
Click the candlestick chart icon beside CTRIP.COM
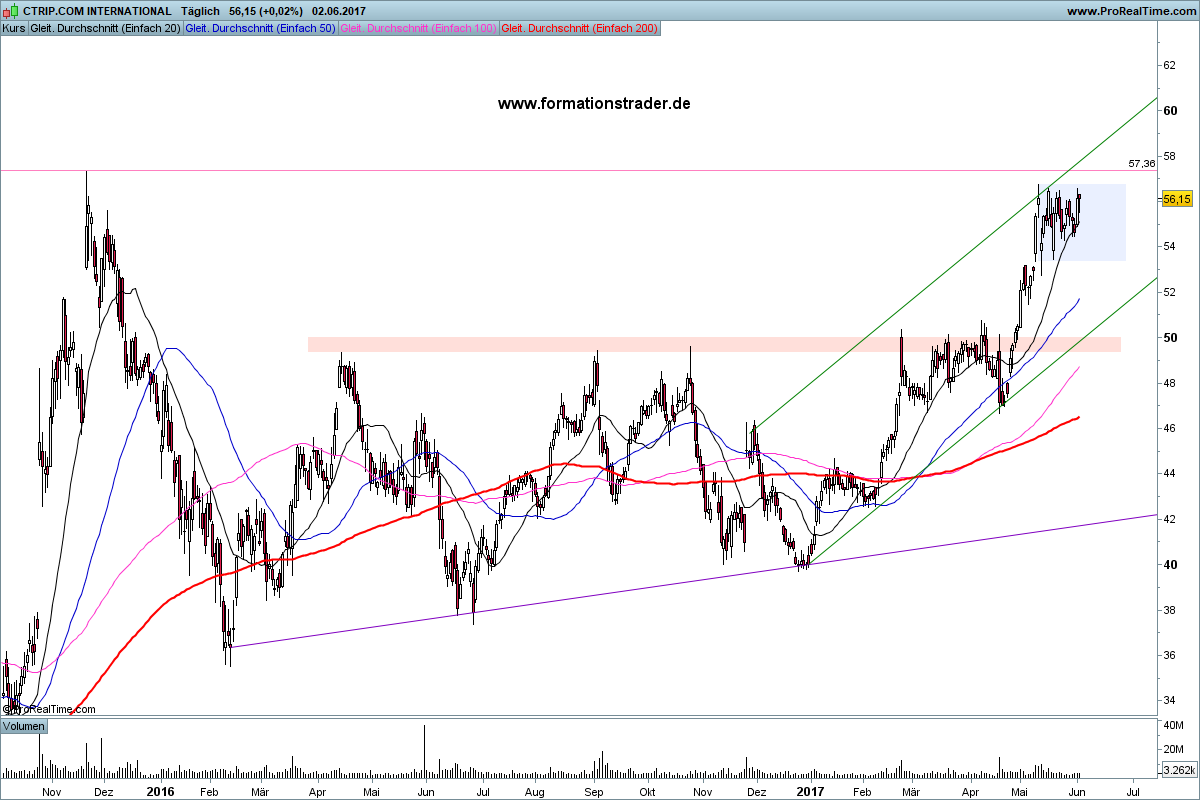[12, 11]
